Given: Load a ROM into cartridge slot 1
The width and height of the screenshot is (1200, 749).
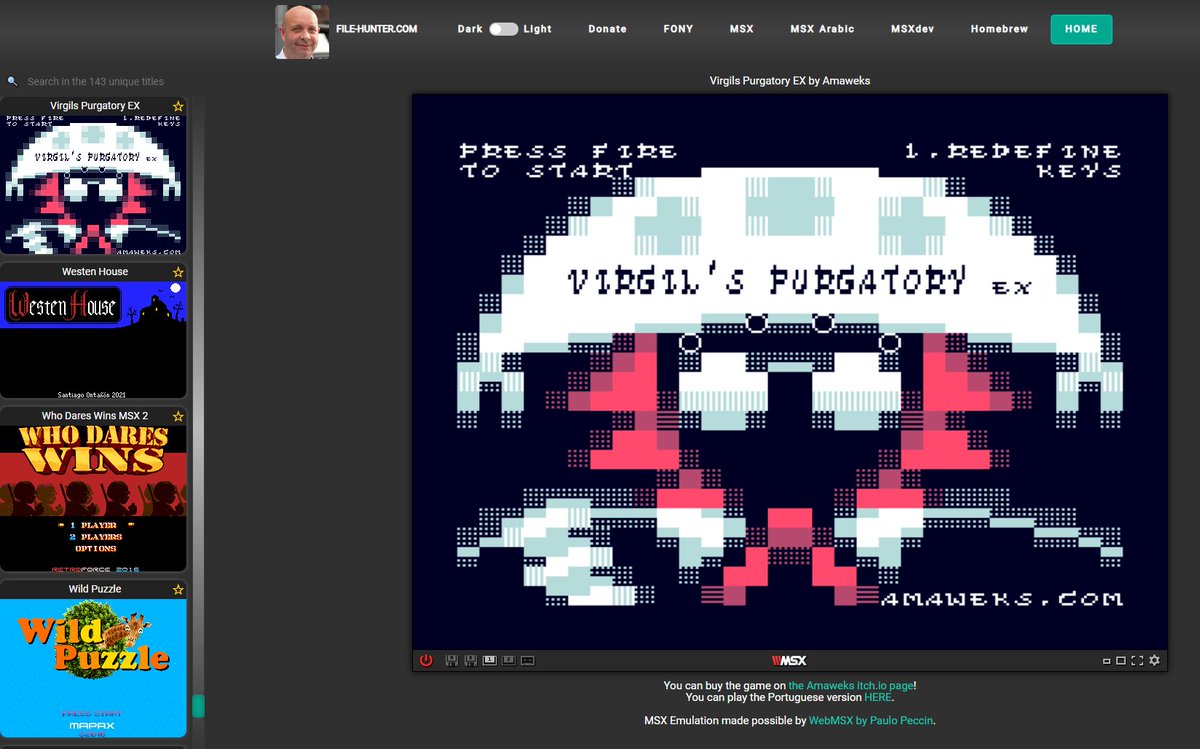Looking at the screenshot, I should 490,660.
